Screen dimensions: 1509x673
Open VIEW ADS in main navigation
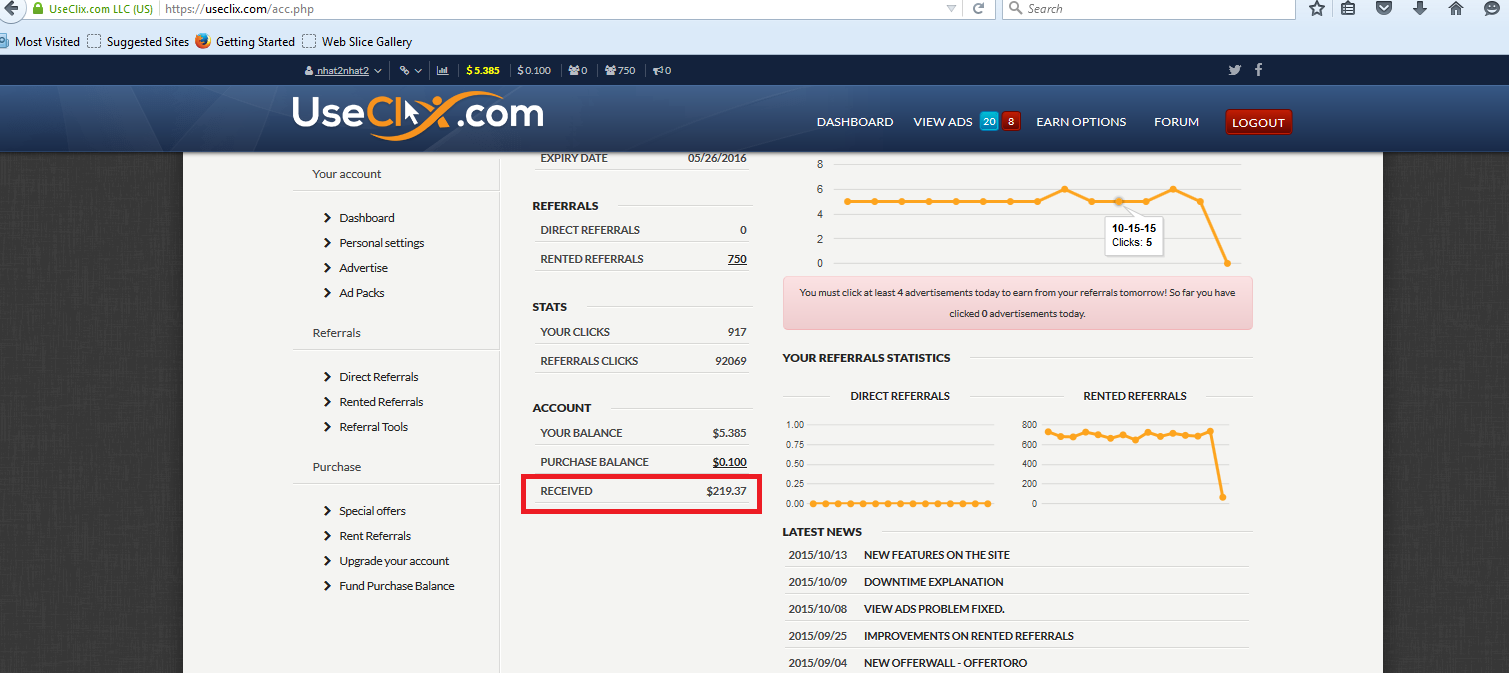tap(943, 122)
